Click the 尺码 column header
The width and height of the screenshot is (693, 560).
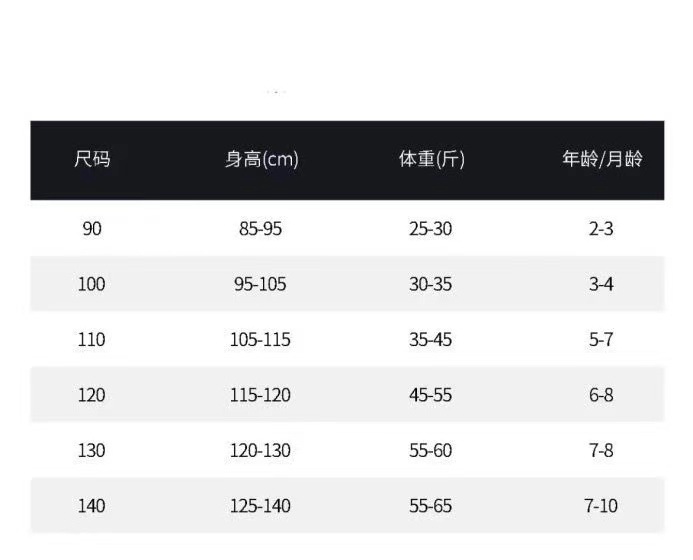click(x=92, y=159)
